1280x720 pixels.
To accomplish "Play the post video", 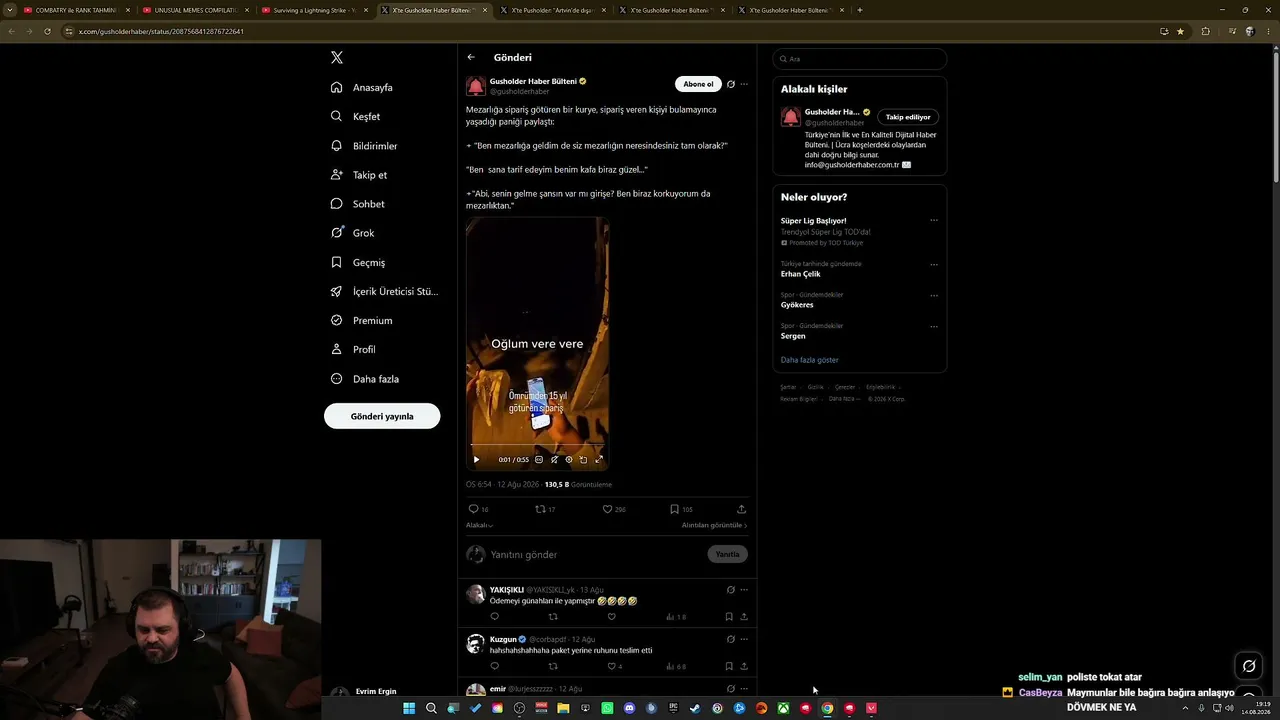I will (476, 460).
